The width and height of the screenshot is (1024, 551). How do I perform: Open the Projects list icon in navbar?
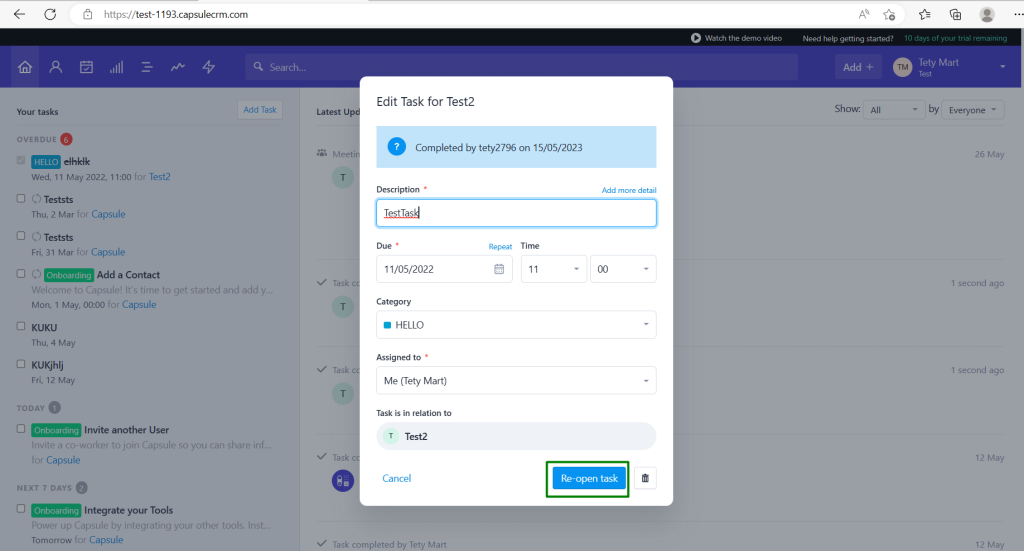click(x=147, y=67)
